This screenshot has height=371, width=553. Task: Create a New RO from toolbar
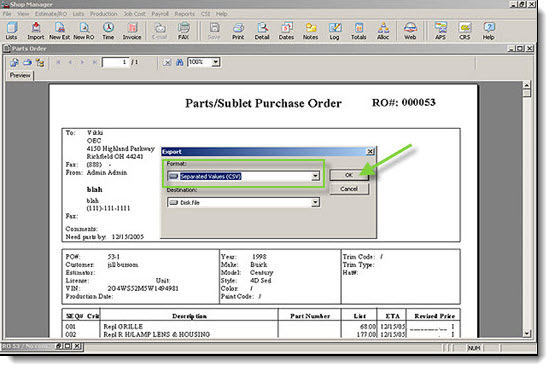pyautogui.click(x=84, y=31)
